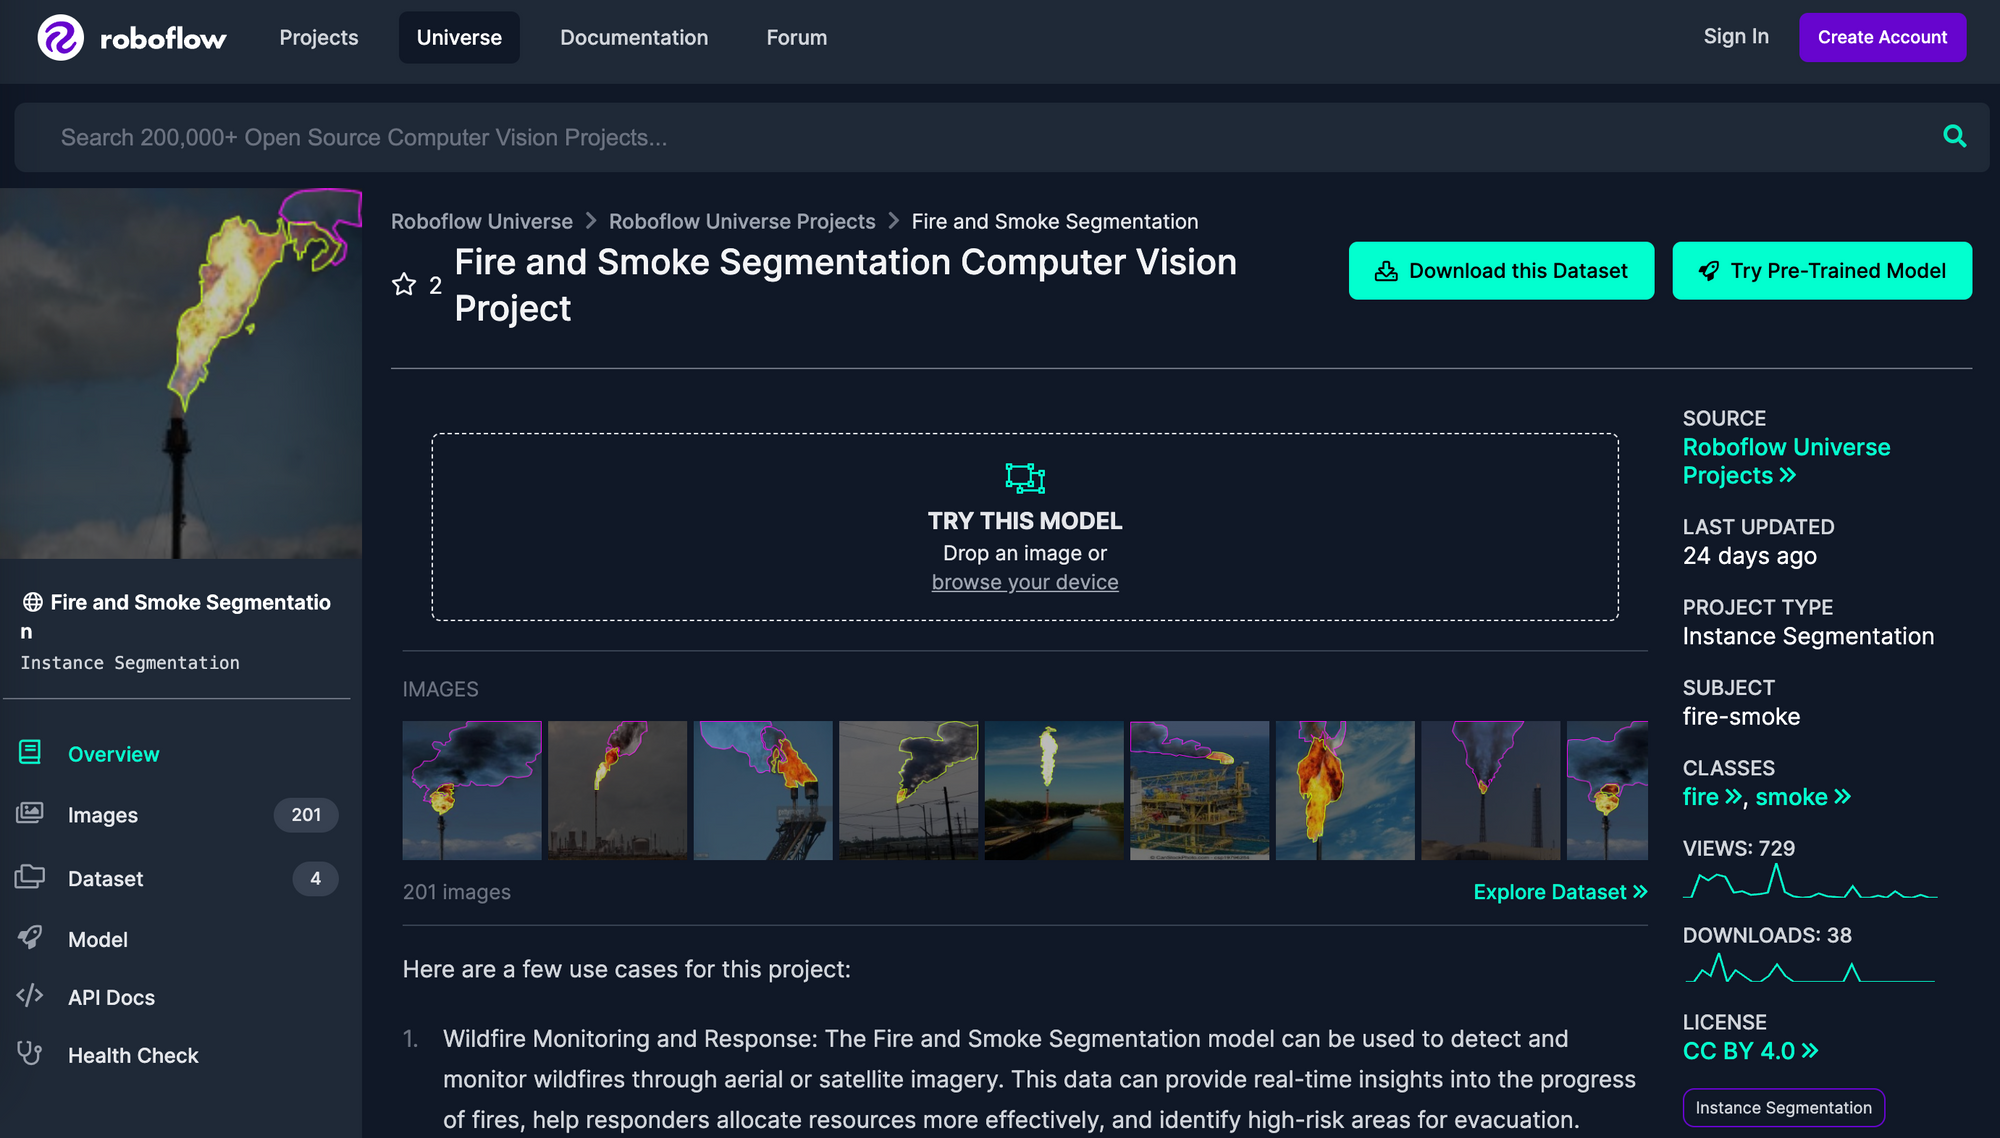Star the Fire and Smoke project
This screenshot has width=2000, height=1138.
tap(404, 285)
